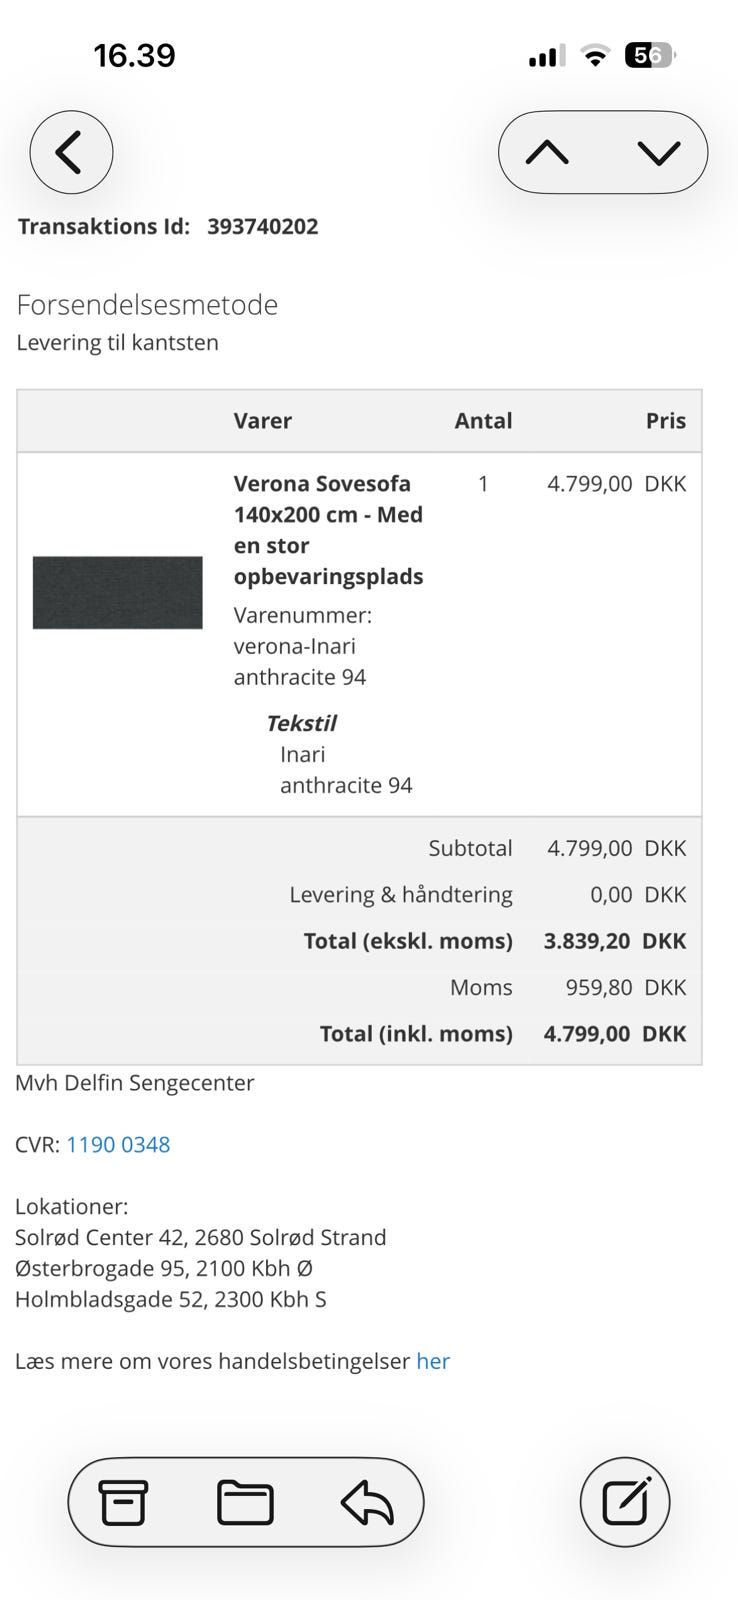Go to next message with down chevron
Viewport: 738px width, 1600px height.
tap(658, 153)
